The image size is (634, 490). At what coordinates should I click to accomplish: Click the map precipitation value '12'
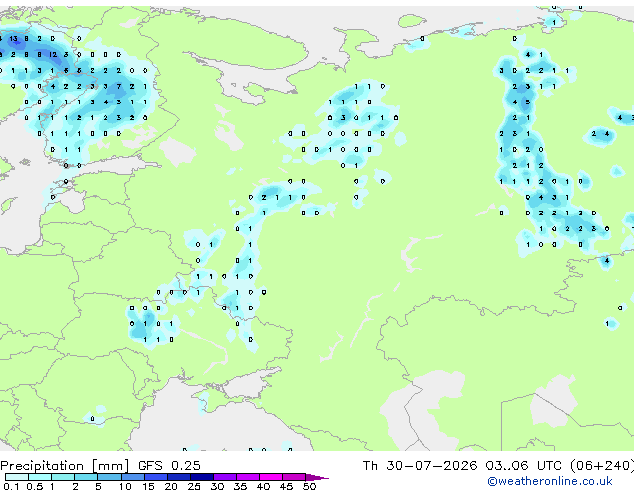tap(53, 55)
